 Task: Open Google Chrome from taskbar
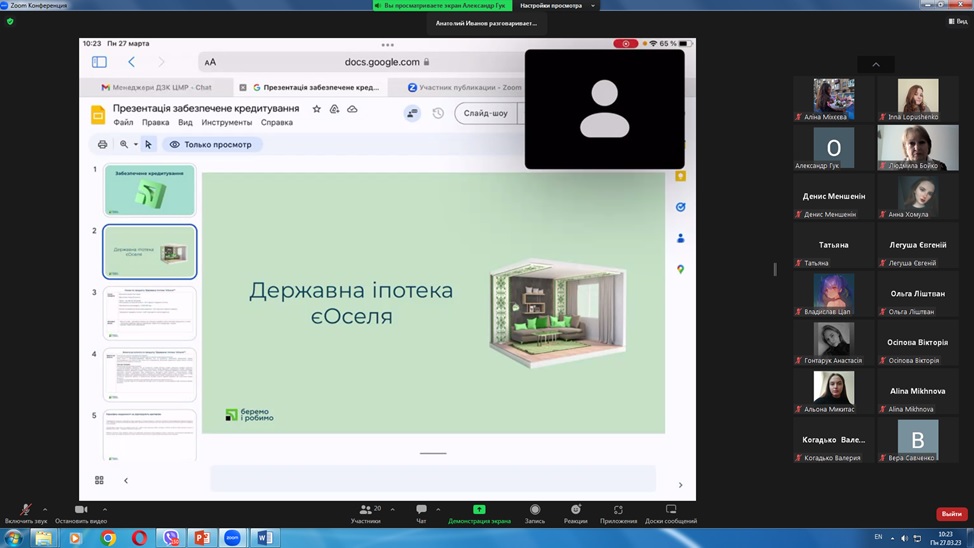[108, 537]
